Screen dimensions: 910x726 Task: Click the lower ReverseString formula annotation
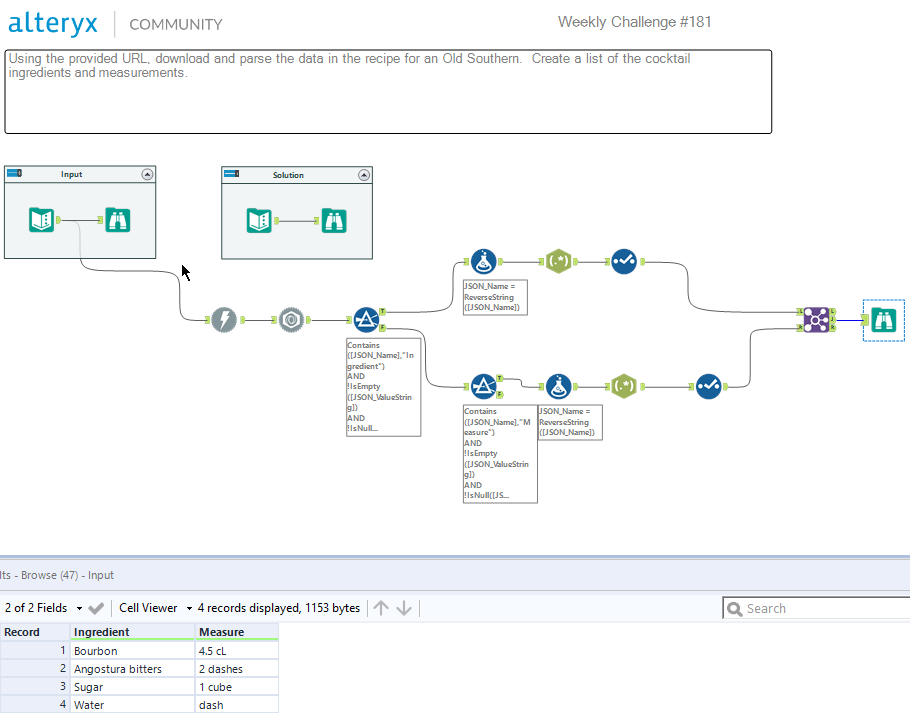tap(570, 422)
